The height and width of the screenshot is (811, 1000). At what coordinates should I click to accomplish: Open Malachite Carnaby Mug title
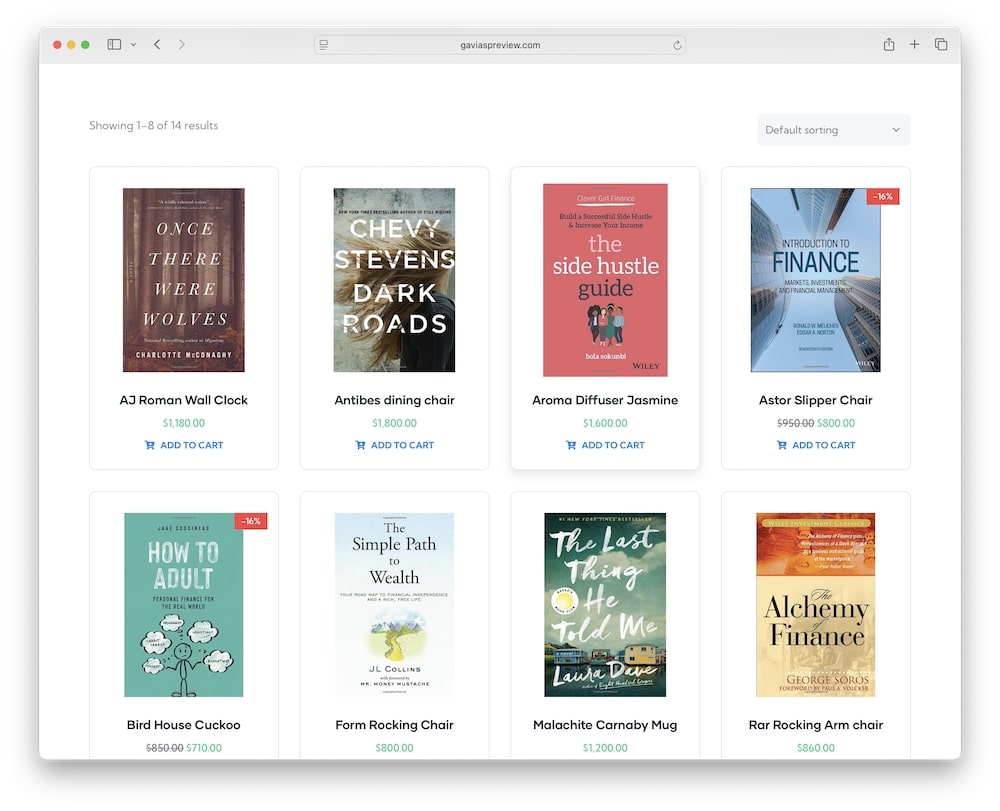(x=605, y=725)
